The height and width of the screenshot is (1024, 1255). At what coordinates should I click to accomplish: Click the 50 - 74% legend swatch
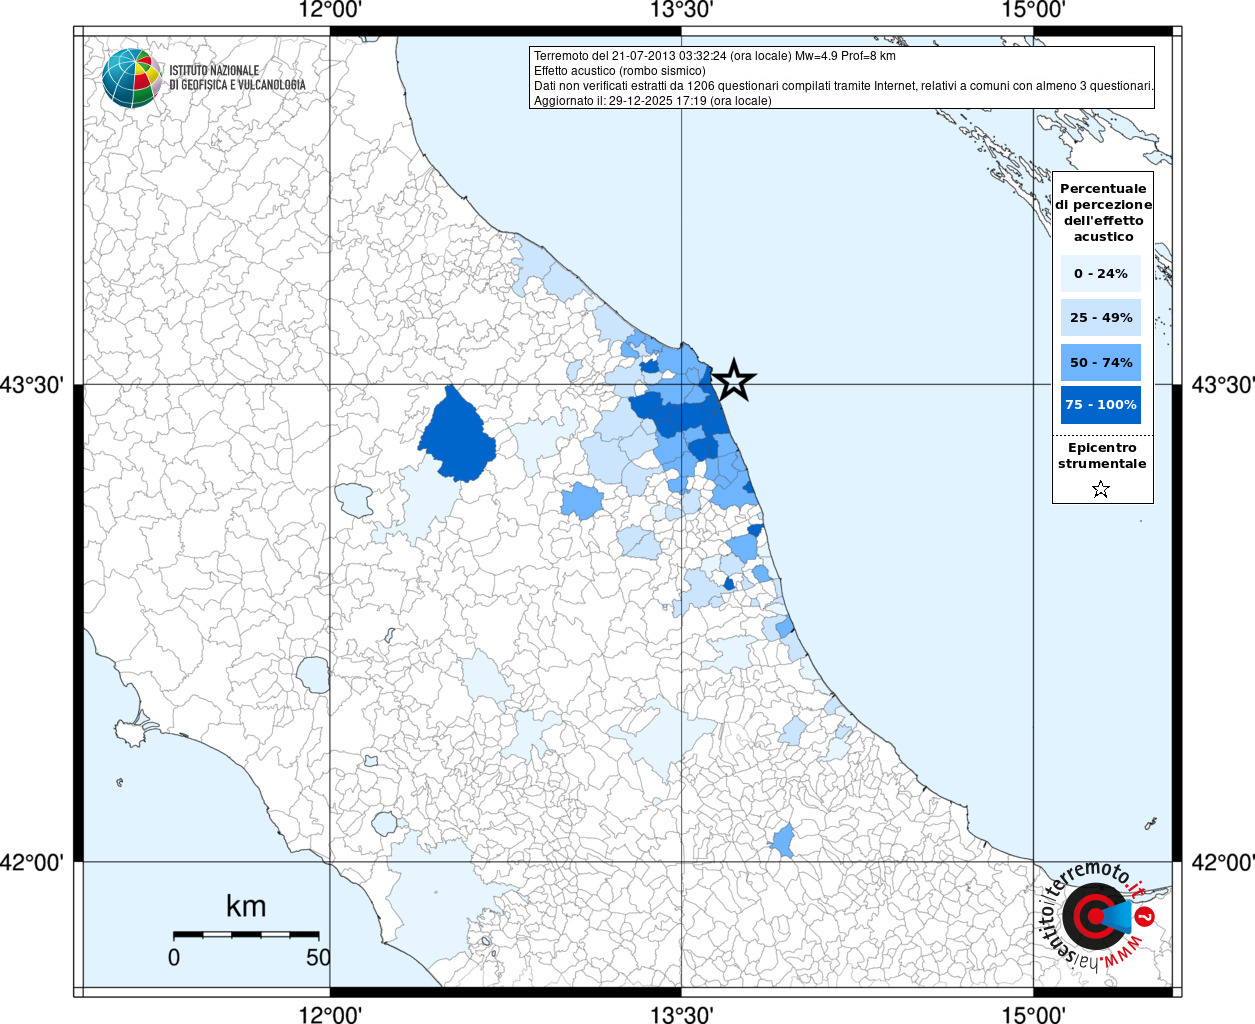point(1101,362)
